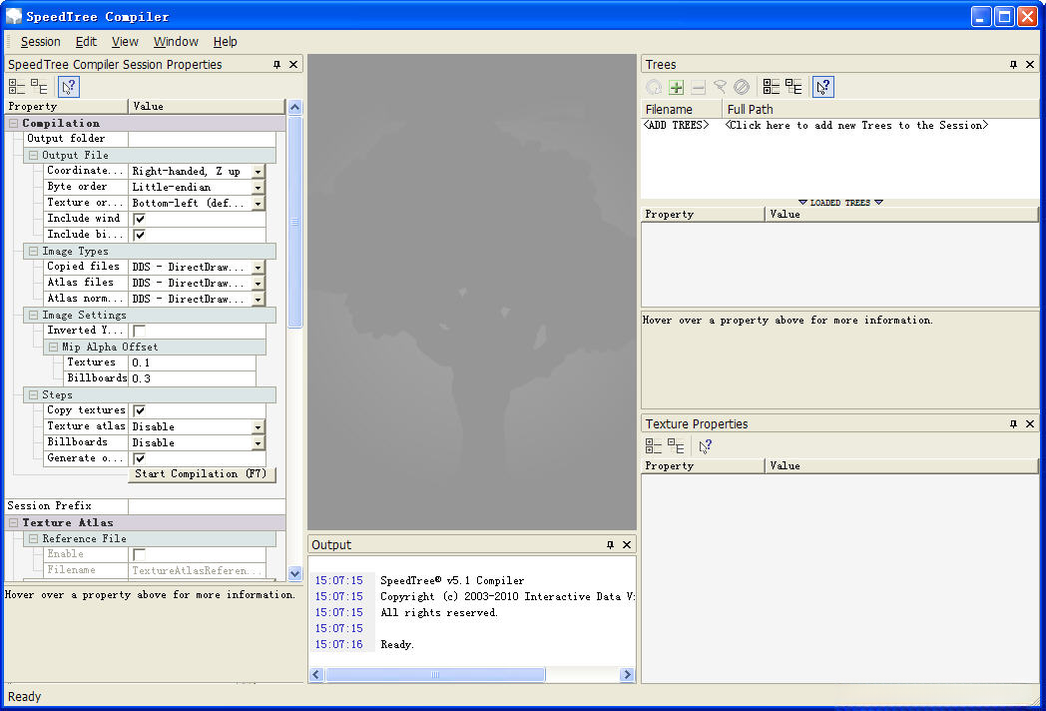Image resolution: width=1046 pixels, height=711 pixels.
Task: Close the Texture Properties panel
Action: coord(1030,424)
